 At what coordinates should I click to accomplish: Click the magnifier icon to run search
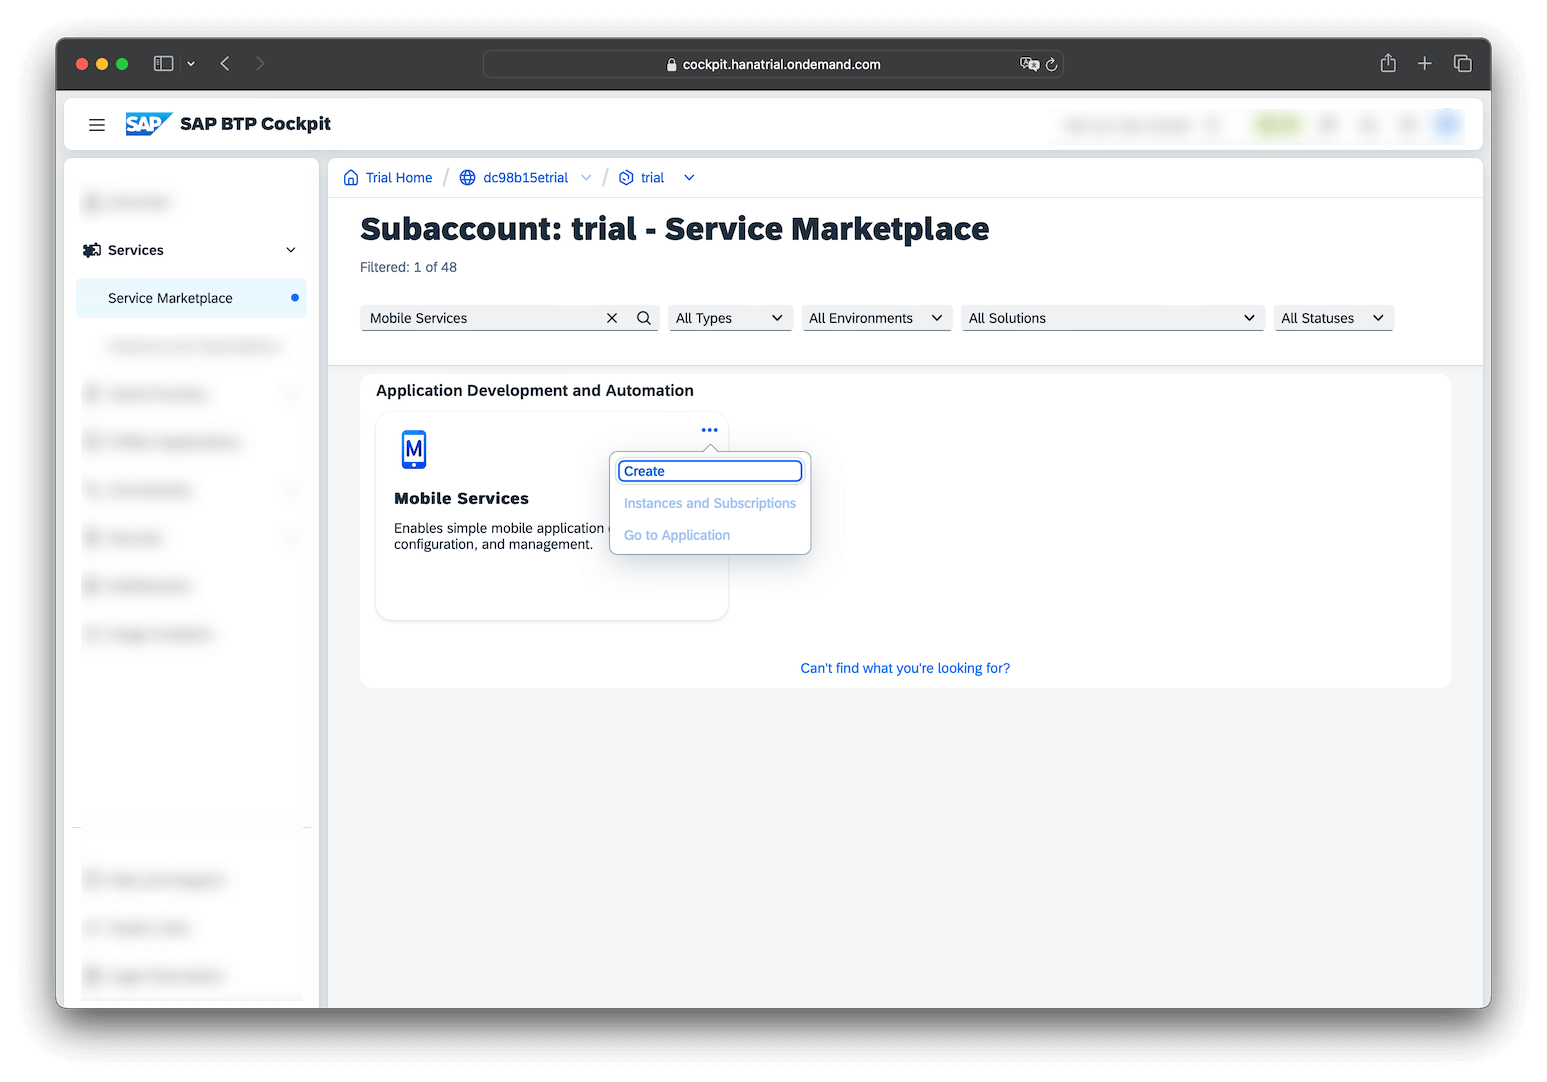(x=644, y=318)
